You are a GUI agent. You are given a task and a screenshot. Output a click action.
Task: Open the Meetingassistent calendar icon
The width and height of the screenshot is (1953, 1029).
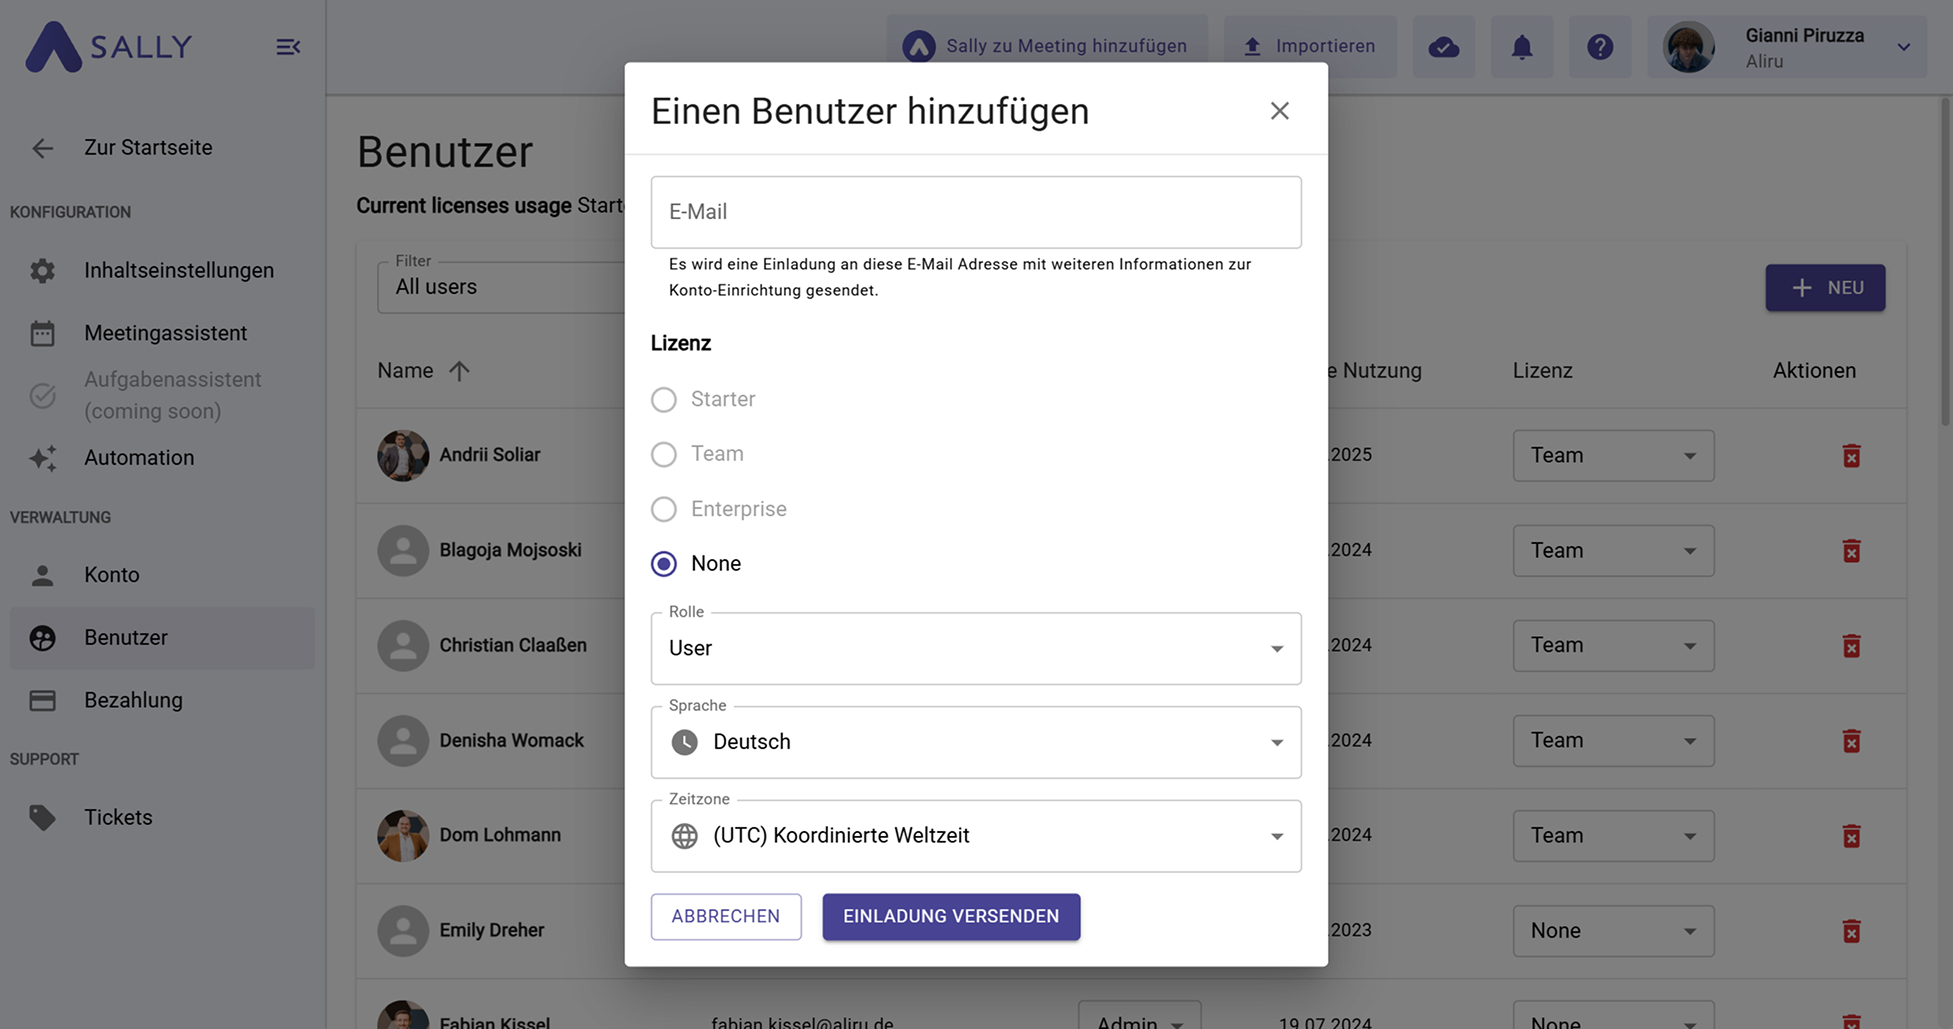(x=42, y=333)
